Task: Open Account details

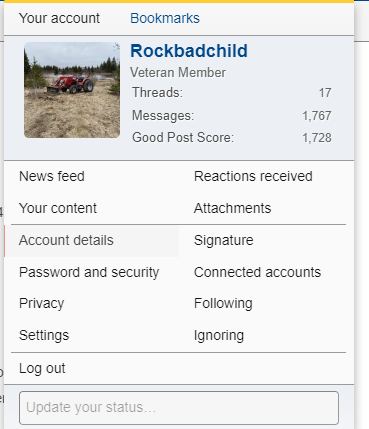Action: pos(66,240)
